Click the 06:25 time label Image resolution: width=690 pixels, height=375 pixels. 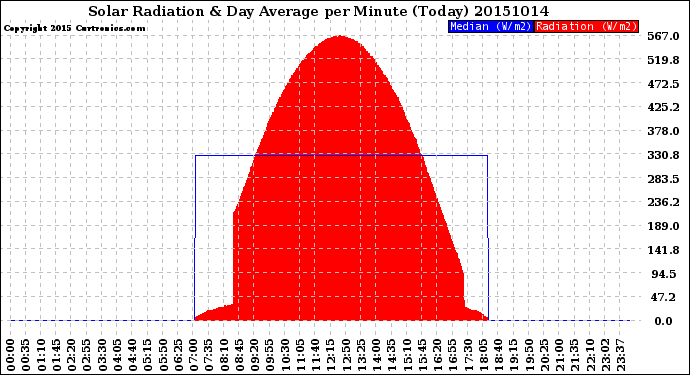pos(178,355)
